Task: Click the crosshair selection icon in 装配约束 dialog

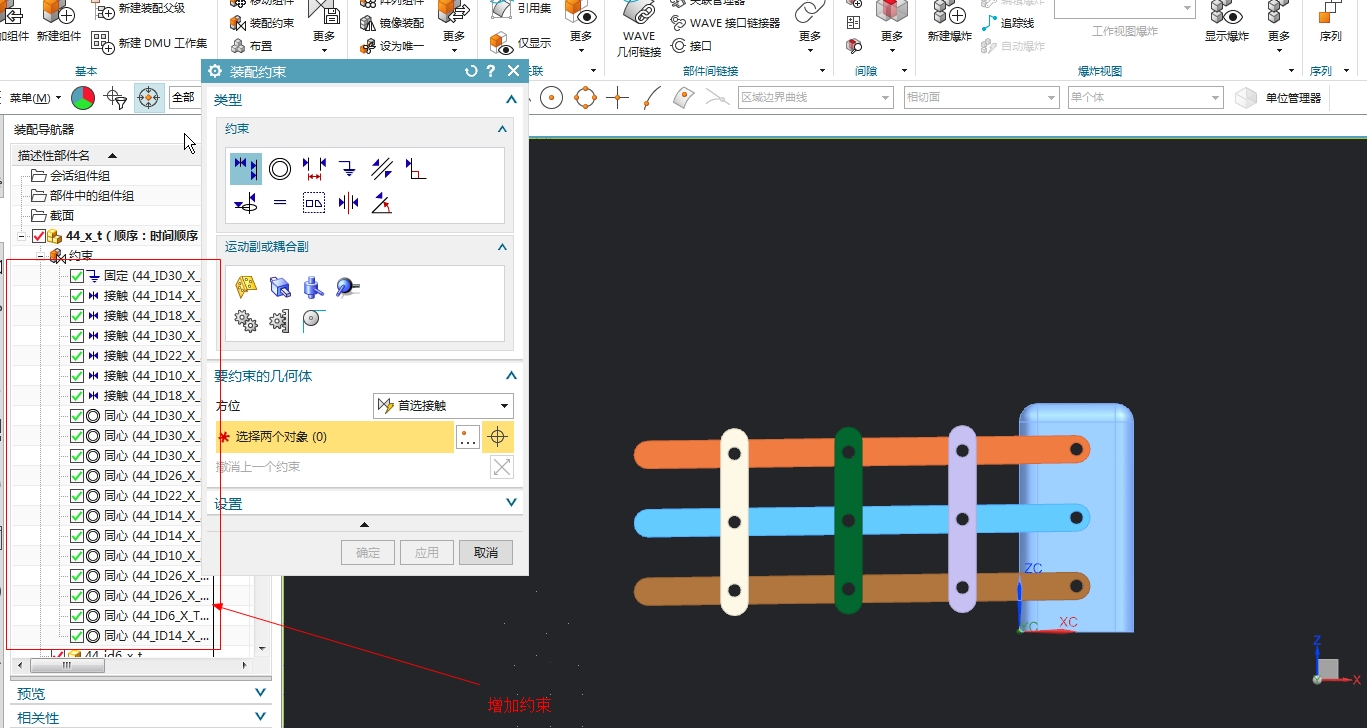Action: (498, 437)
